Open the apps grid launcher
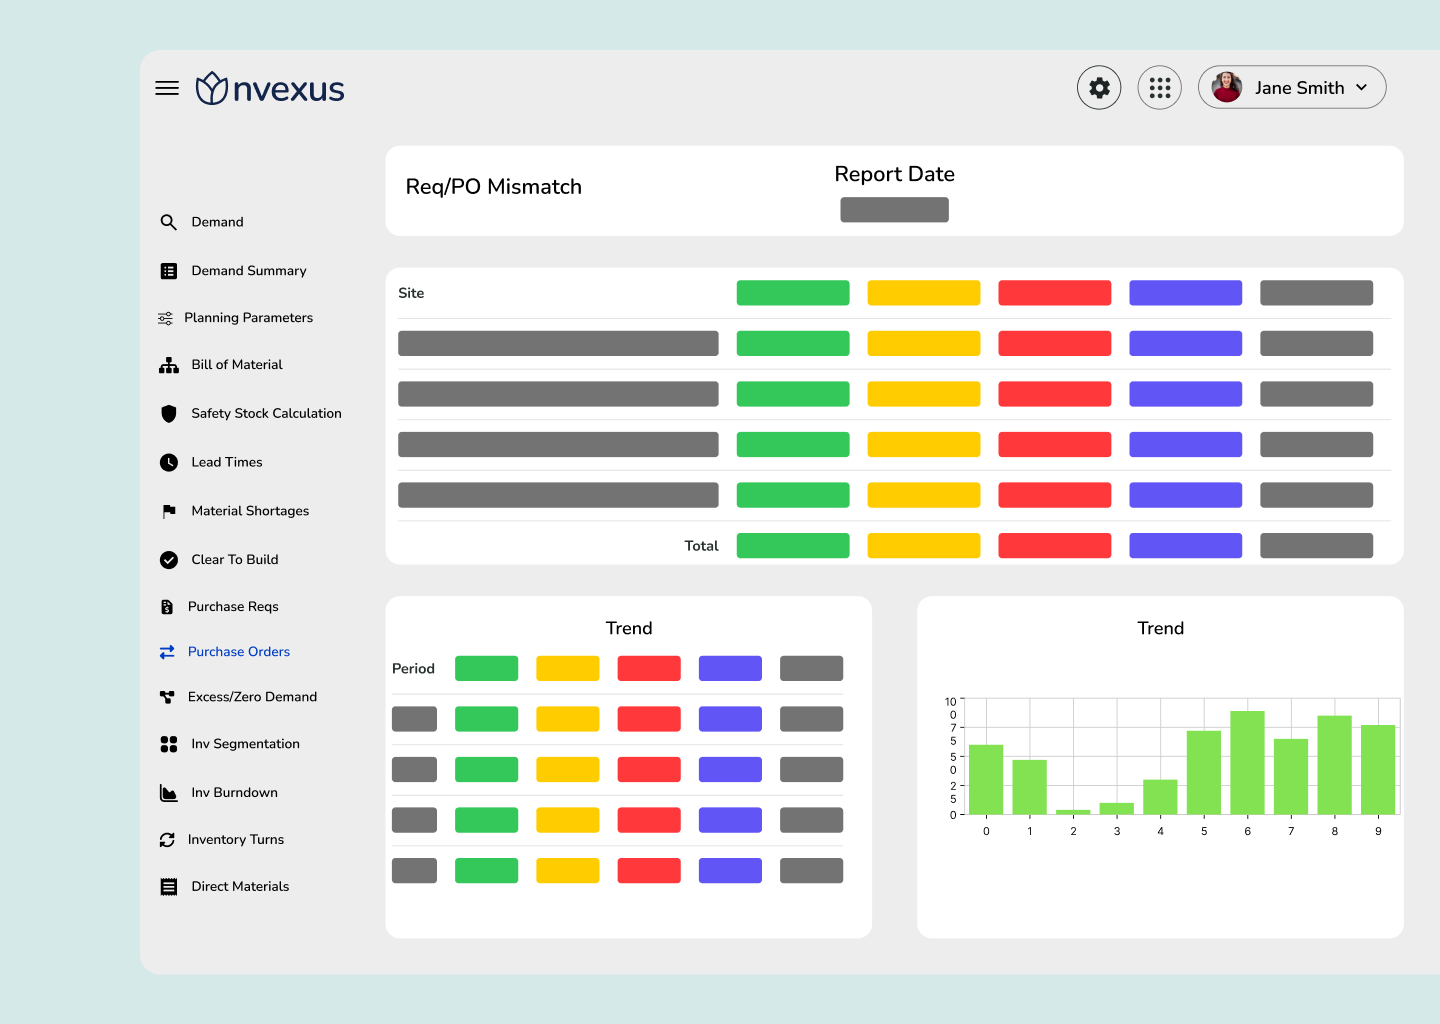Screen dimensions: 1440x1024 click(x=1160, y=88)
